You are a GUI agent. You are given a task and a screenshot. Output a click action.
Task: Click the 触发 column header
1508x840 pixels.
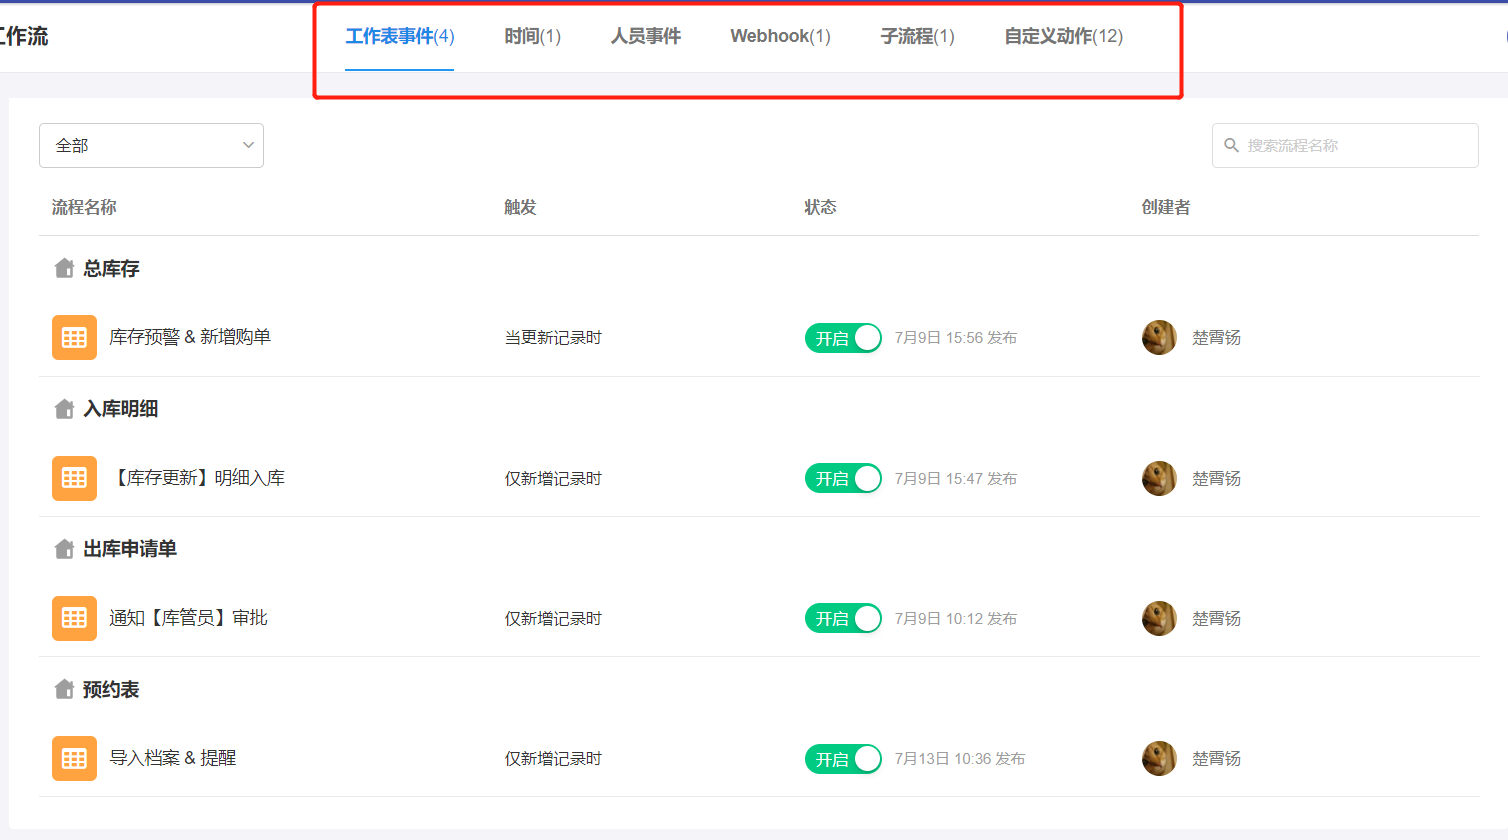pos(520,207)
